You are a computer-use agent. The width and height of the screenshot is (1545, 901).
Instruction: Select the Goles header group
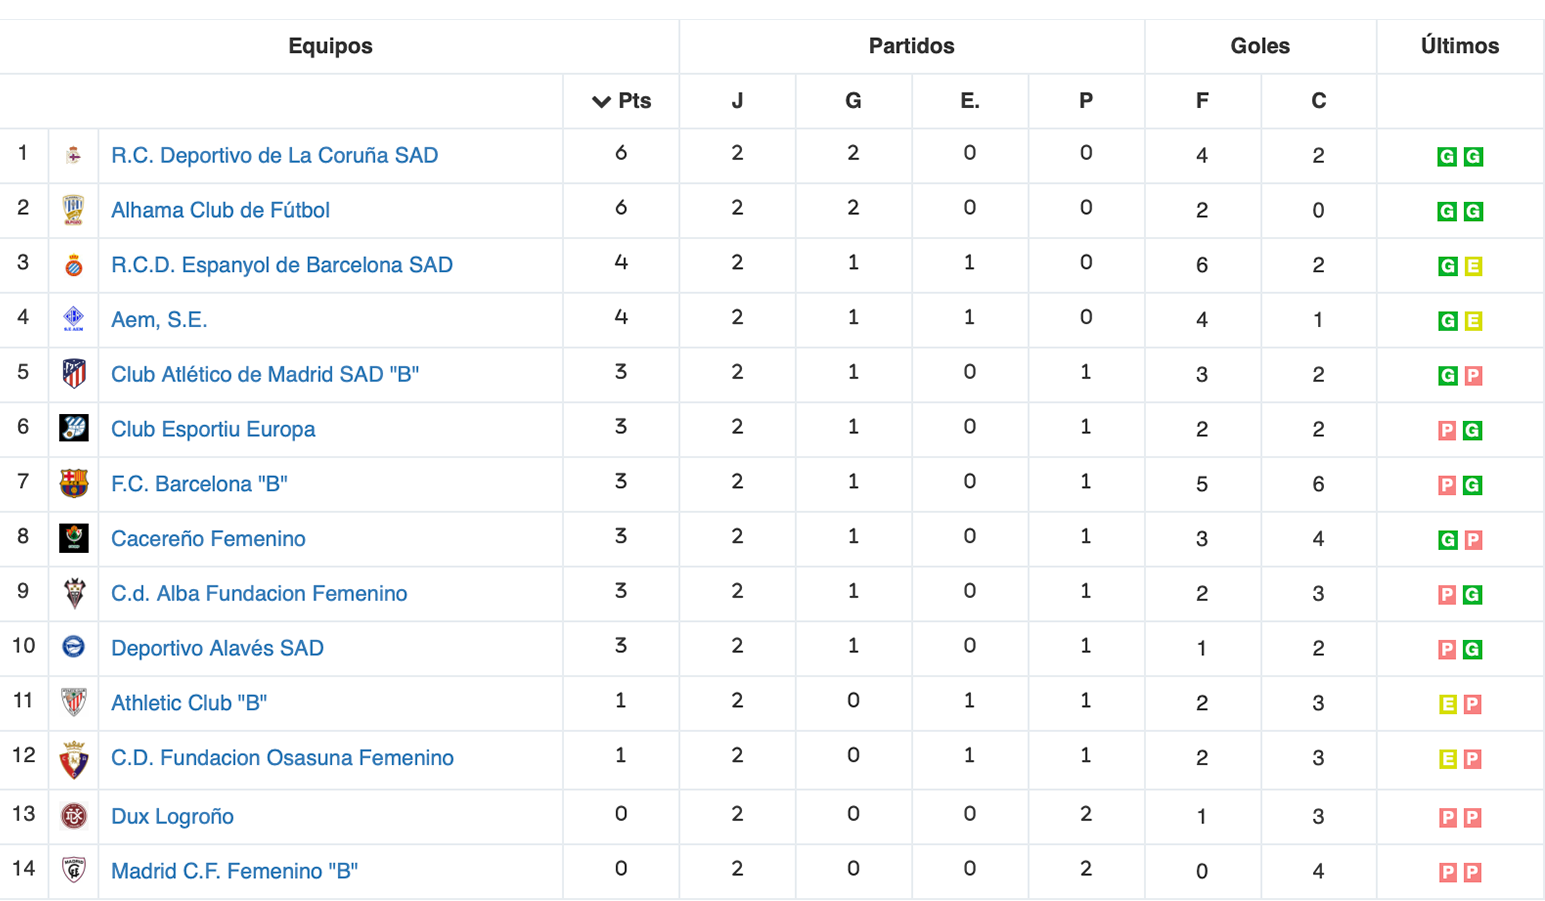pos(1260,46)
